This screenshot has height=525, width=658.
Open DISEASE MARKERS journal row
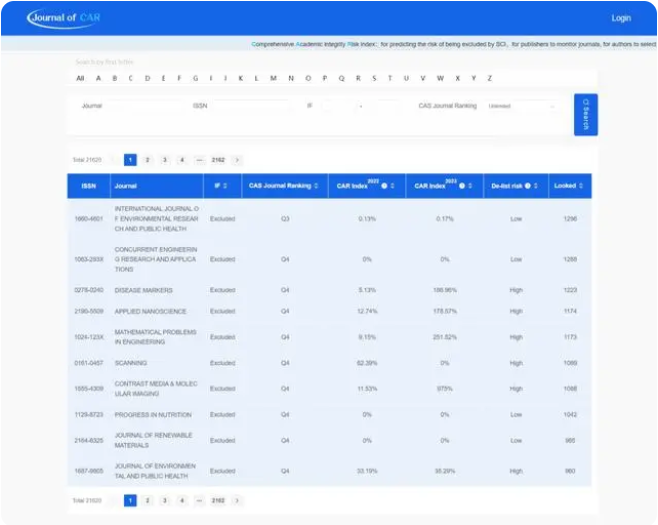[136, 290]
